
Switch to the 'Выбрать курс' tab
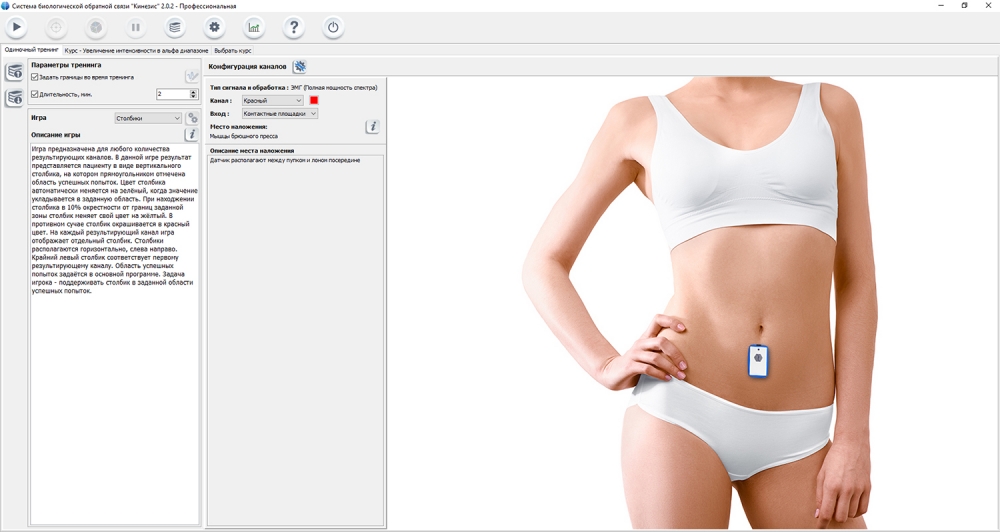(232, 50)
